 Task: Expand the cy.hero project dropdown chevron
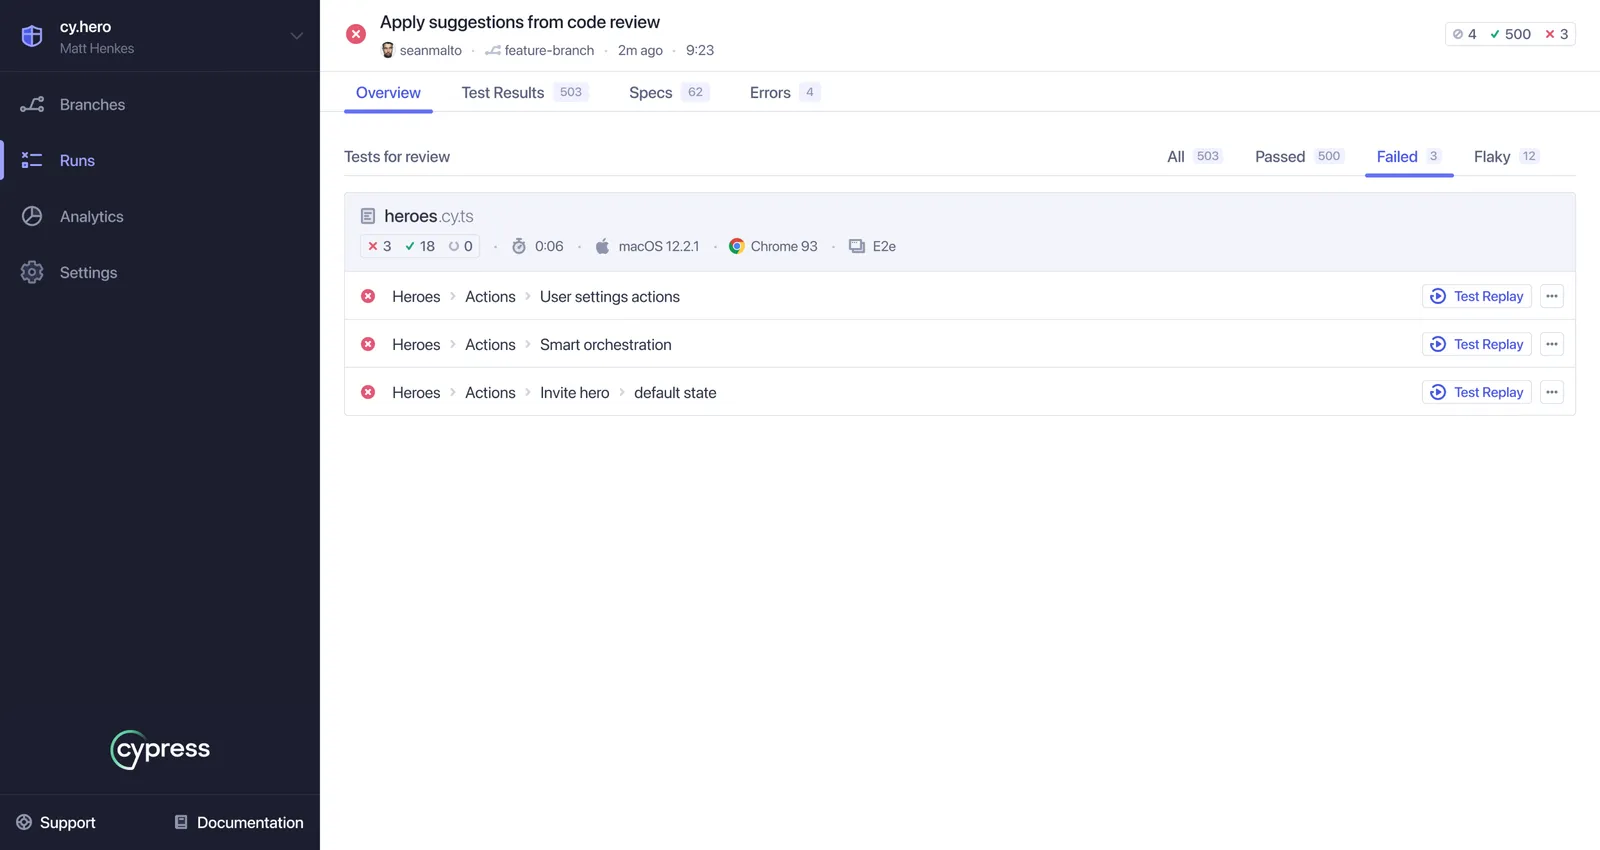[x=297, y=36]
